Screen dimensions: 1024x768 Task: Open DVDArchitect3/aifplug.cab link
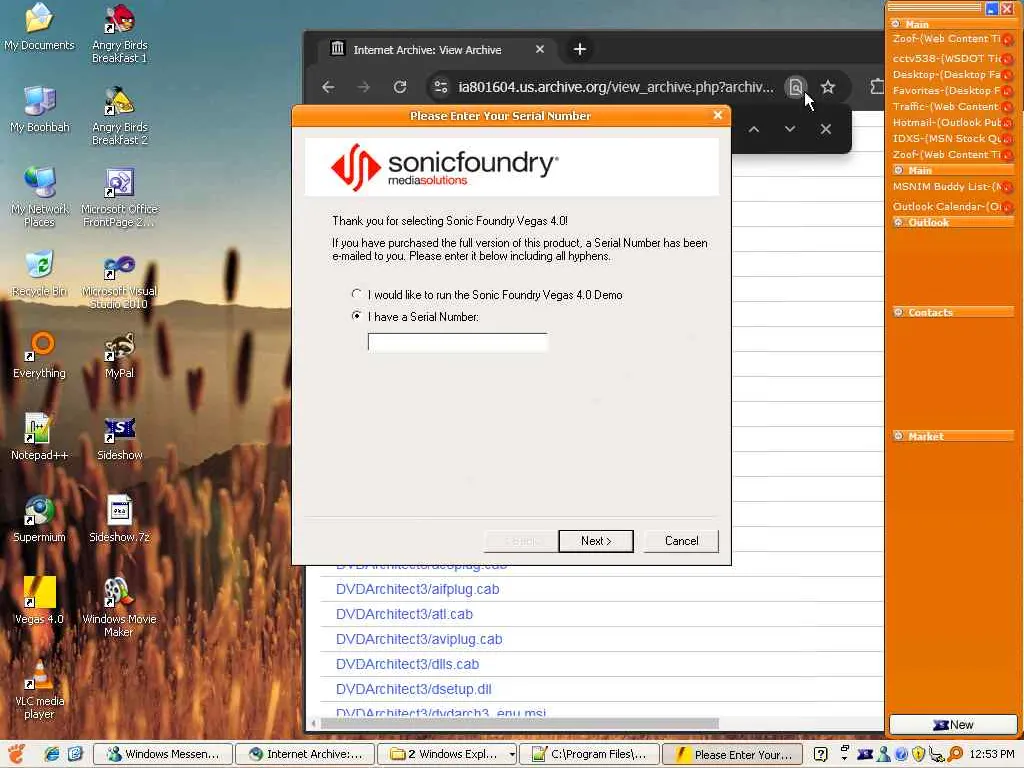point(417,589)
